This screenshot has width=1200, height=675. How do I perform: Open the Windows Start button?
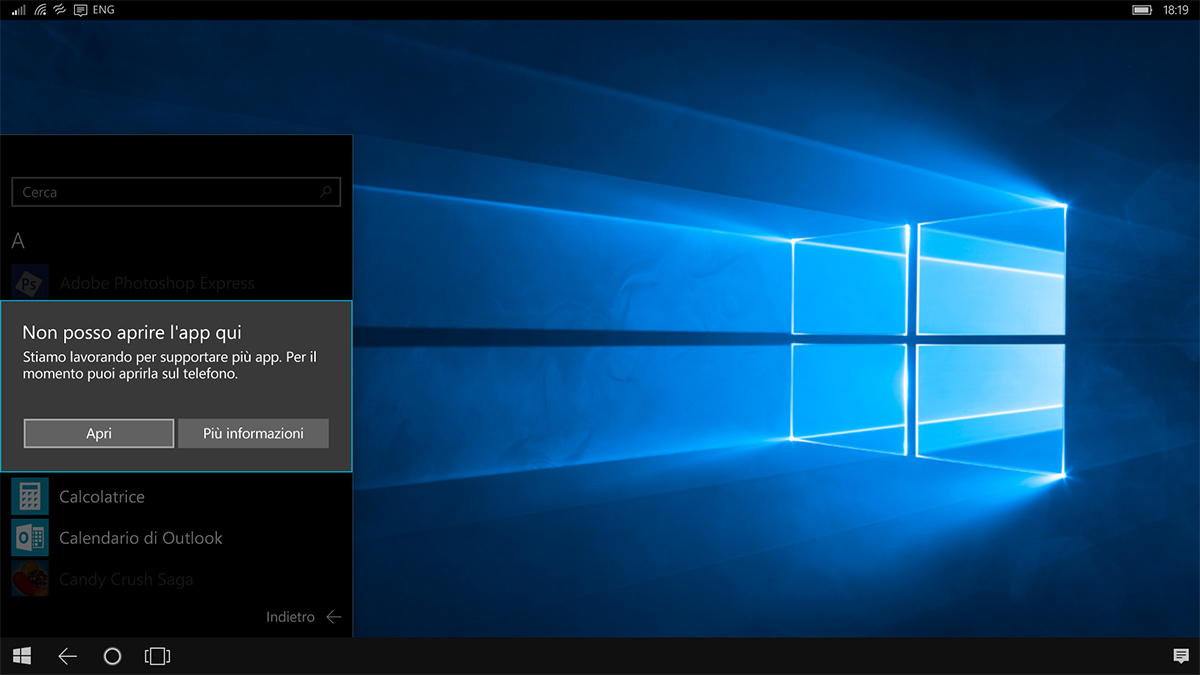pyautogui.click(x=22, y=656)
